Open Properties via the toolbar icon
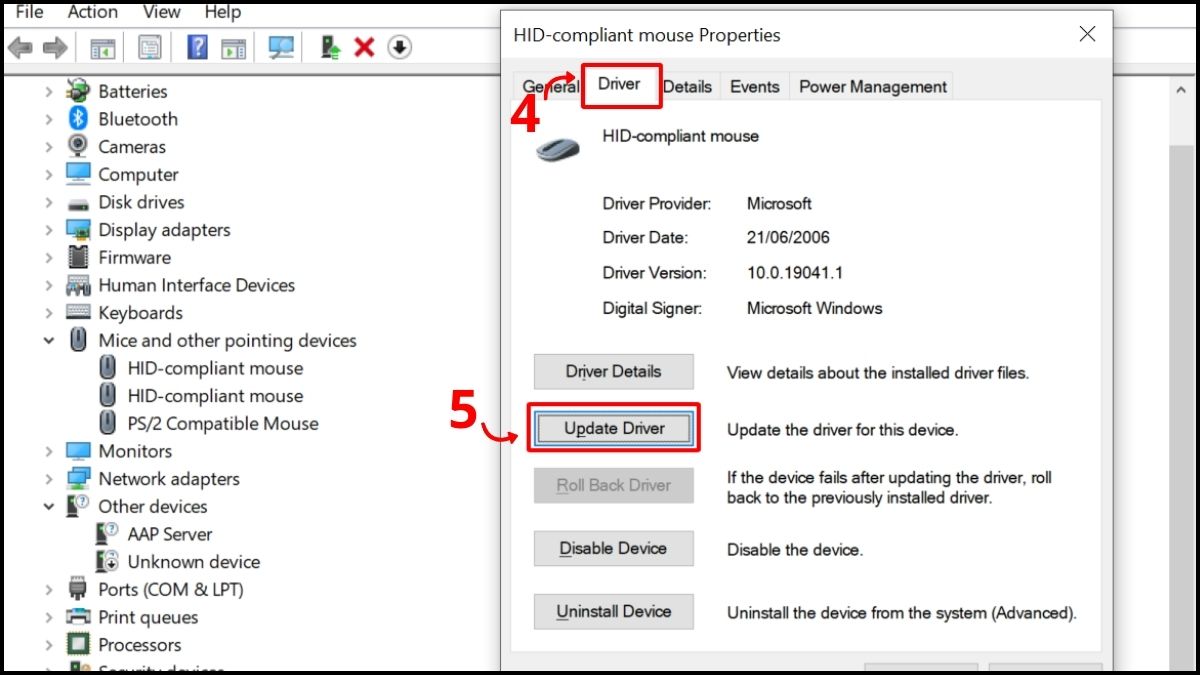The image size is (1200, 675). click(151, 46)
